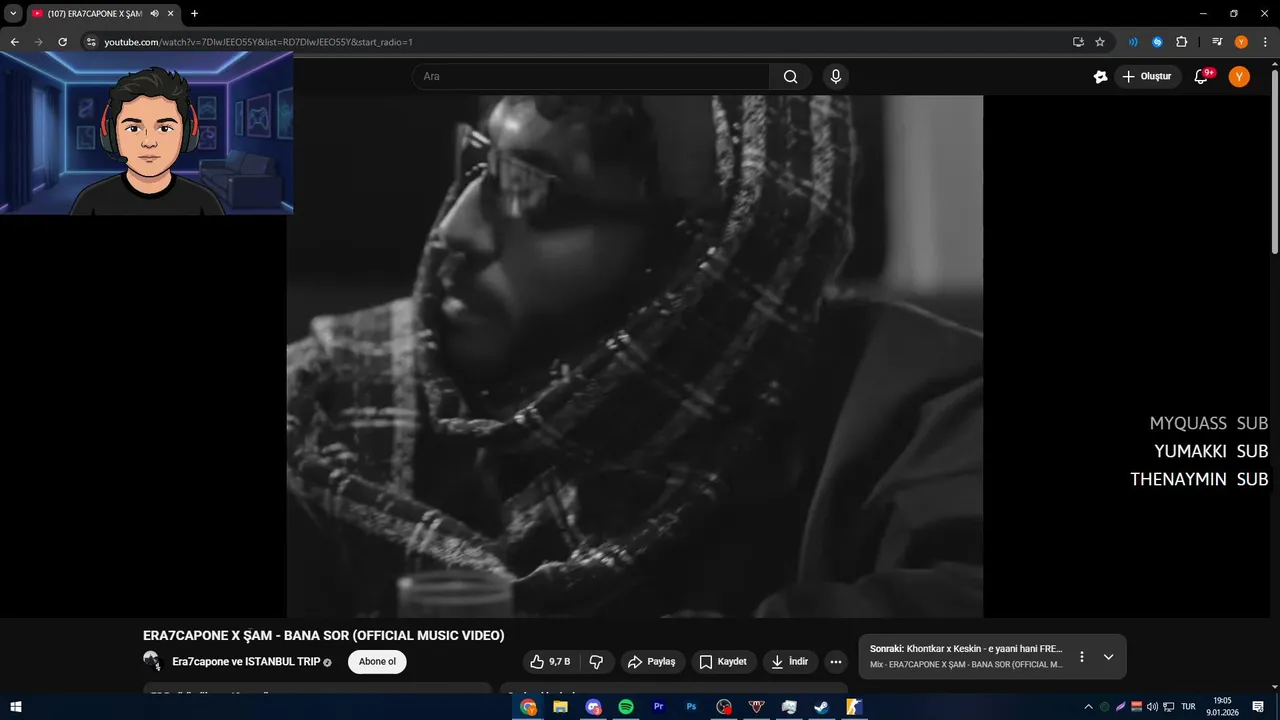Open Discord from the taskbar
This screenshot has height=720, width=1280.
pos(594,707)
